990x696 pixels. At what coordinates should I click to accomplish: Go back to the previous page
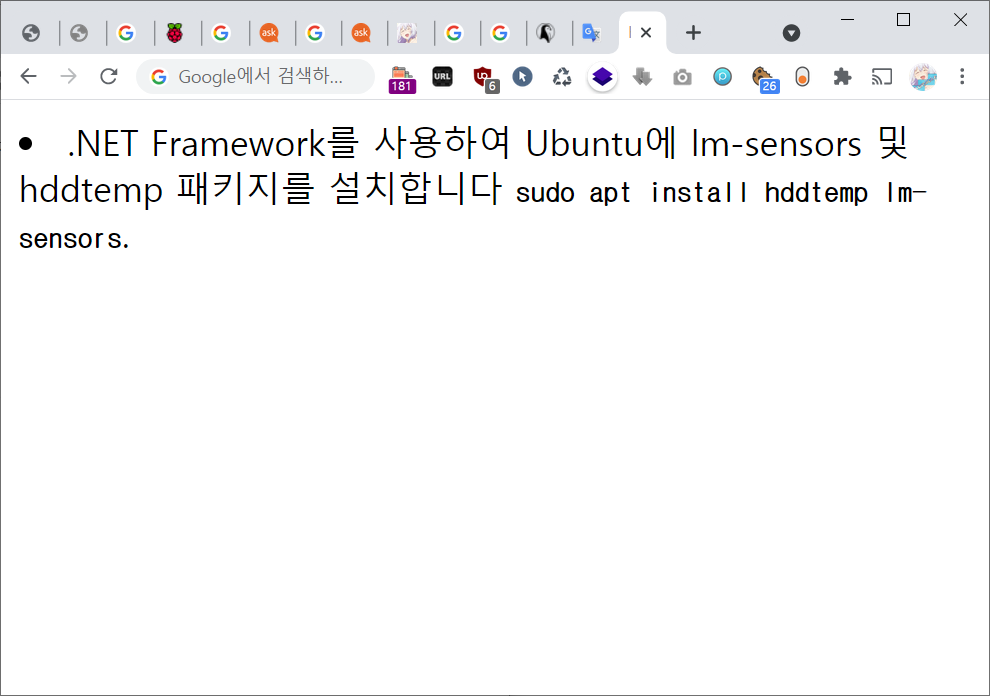pos(29,76)
